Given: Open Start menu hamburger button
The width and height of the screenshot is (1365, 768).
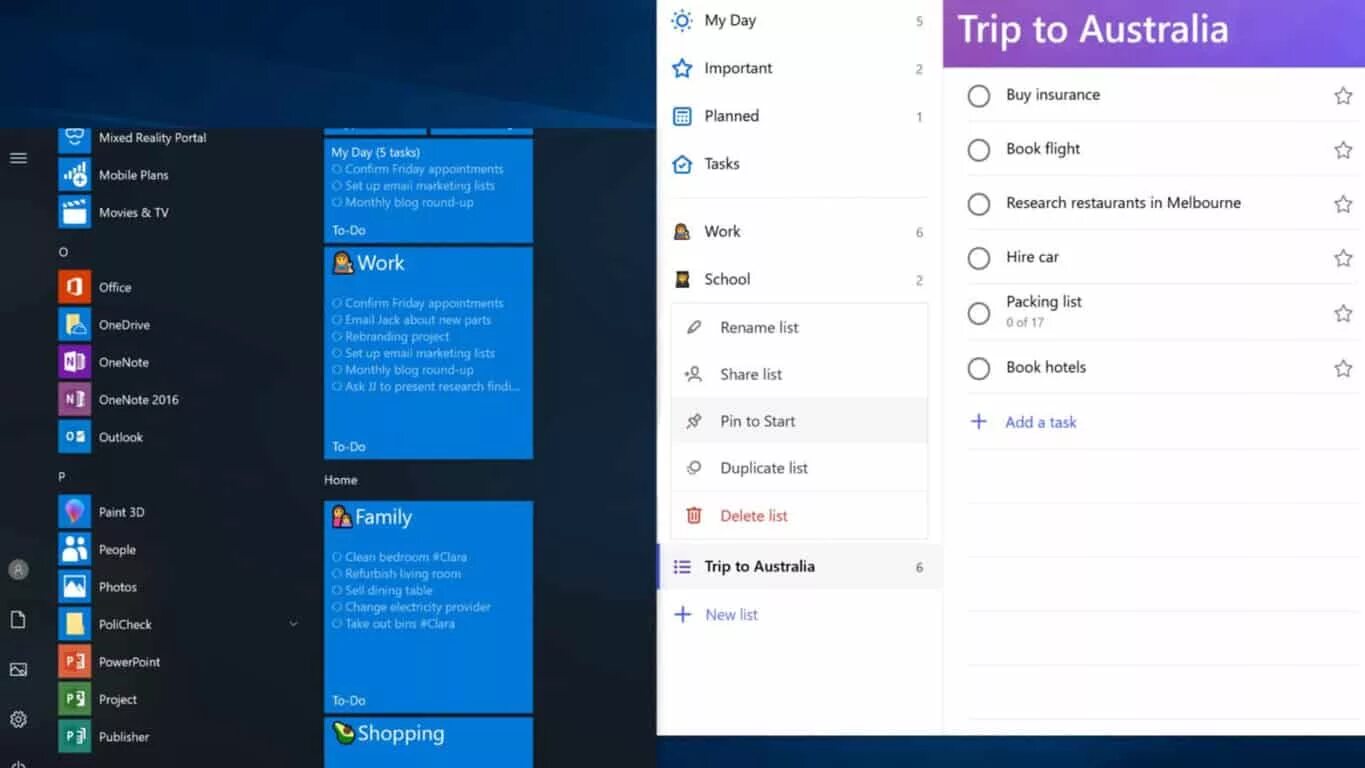Looking at the screenshot, I should [x=18, y=158].
